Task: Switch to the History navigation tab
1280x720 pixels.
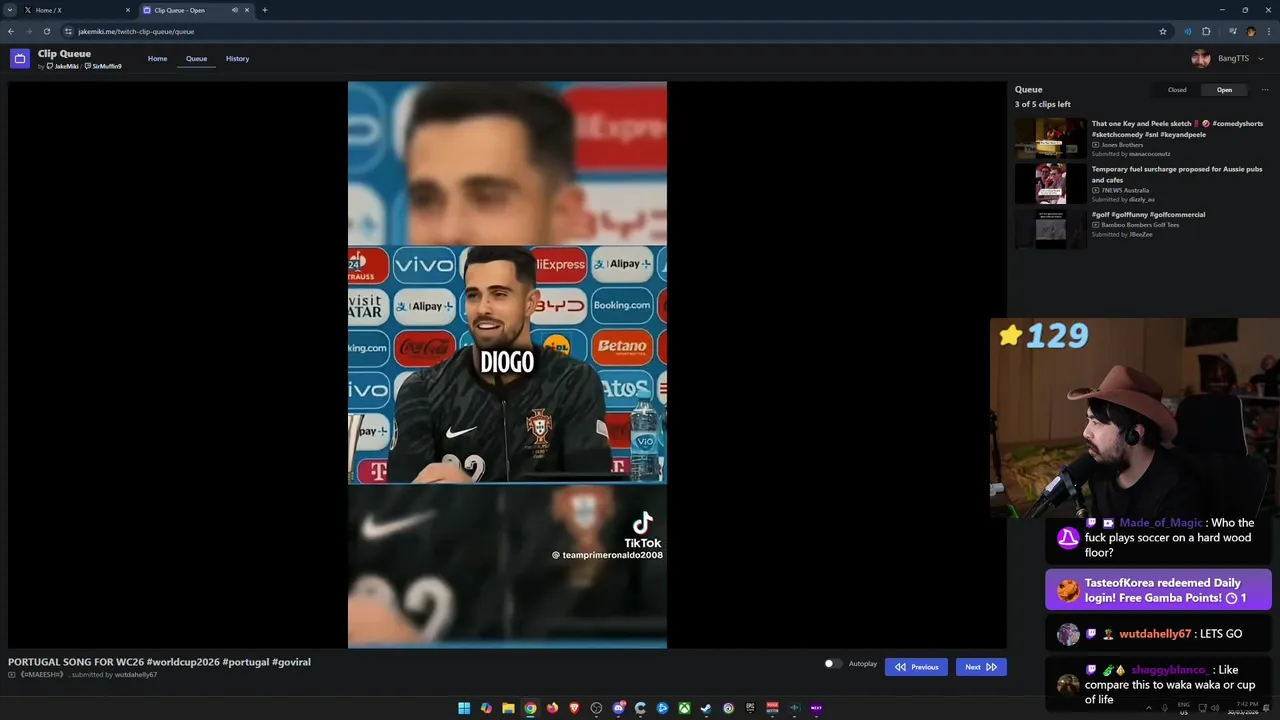Action: pos(237,59)
